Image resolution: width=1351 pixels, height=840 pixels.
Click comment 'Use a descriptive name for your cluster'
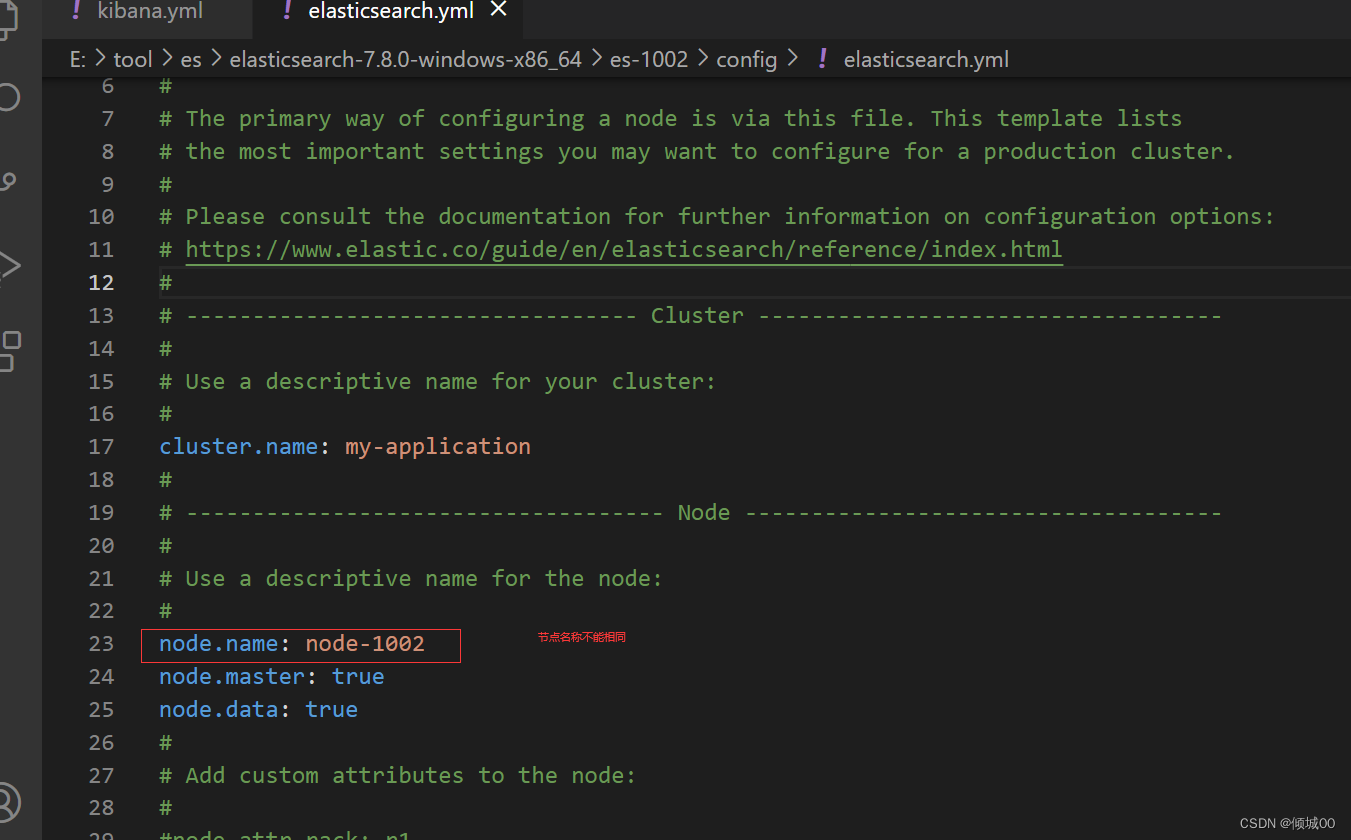[x=438, y=381]
